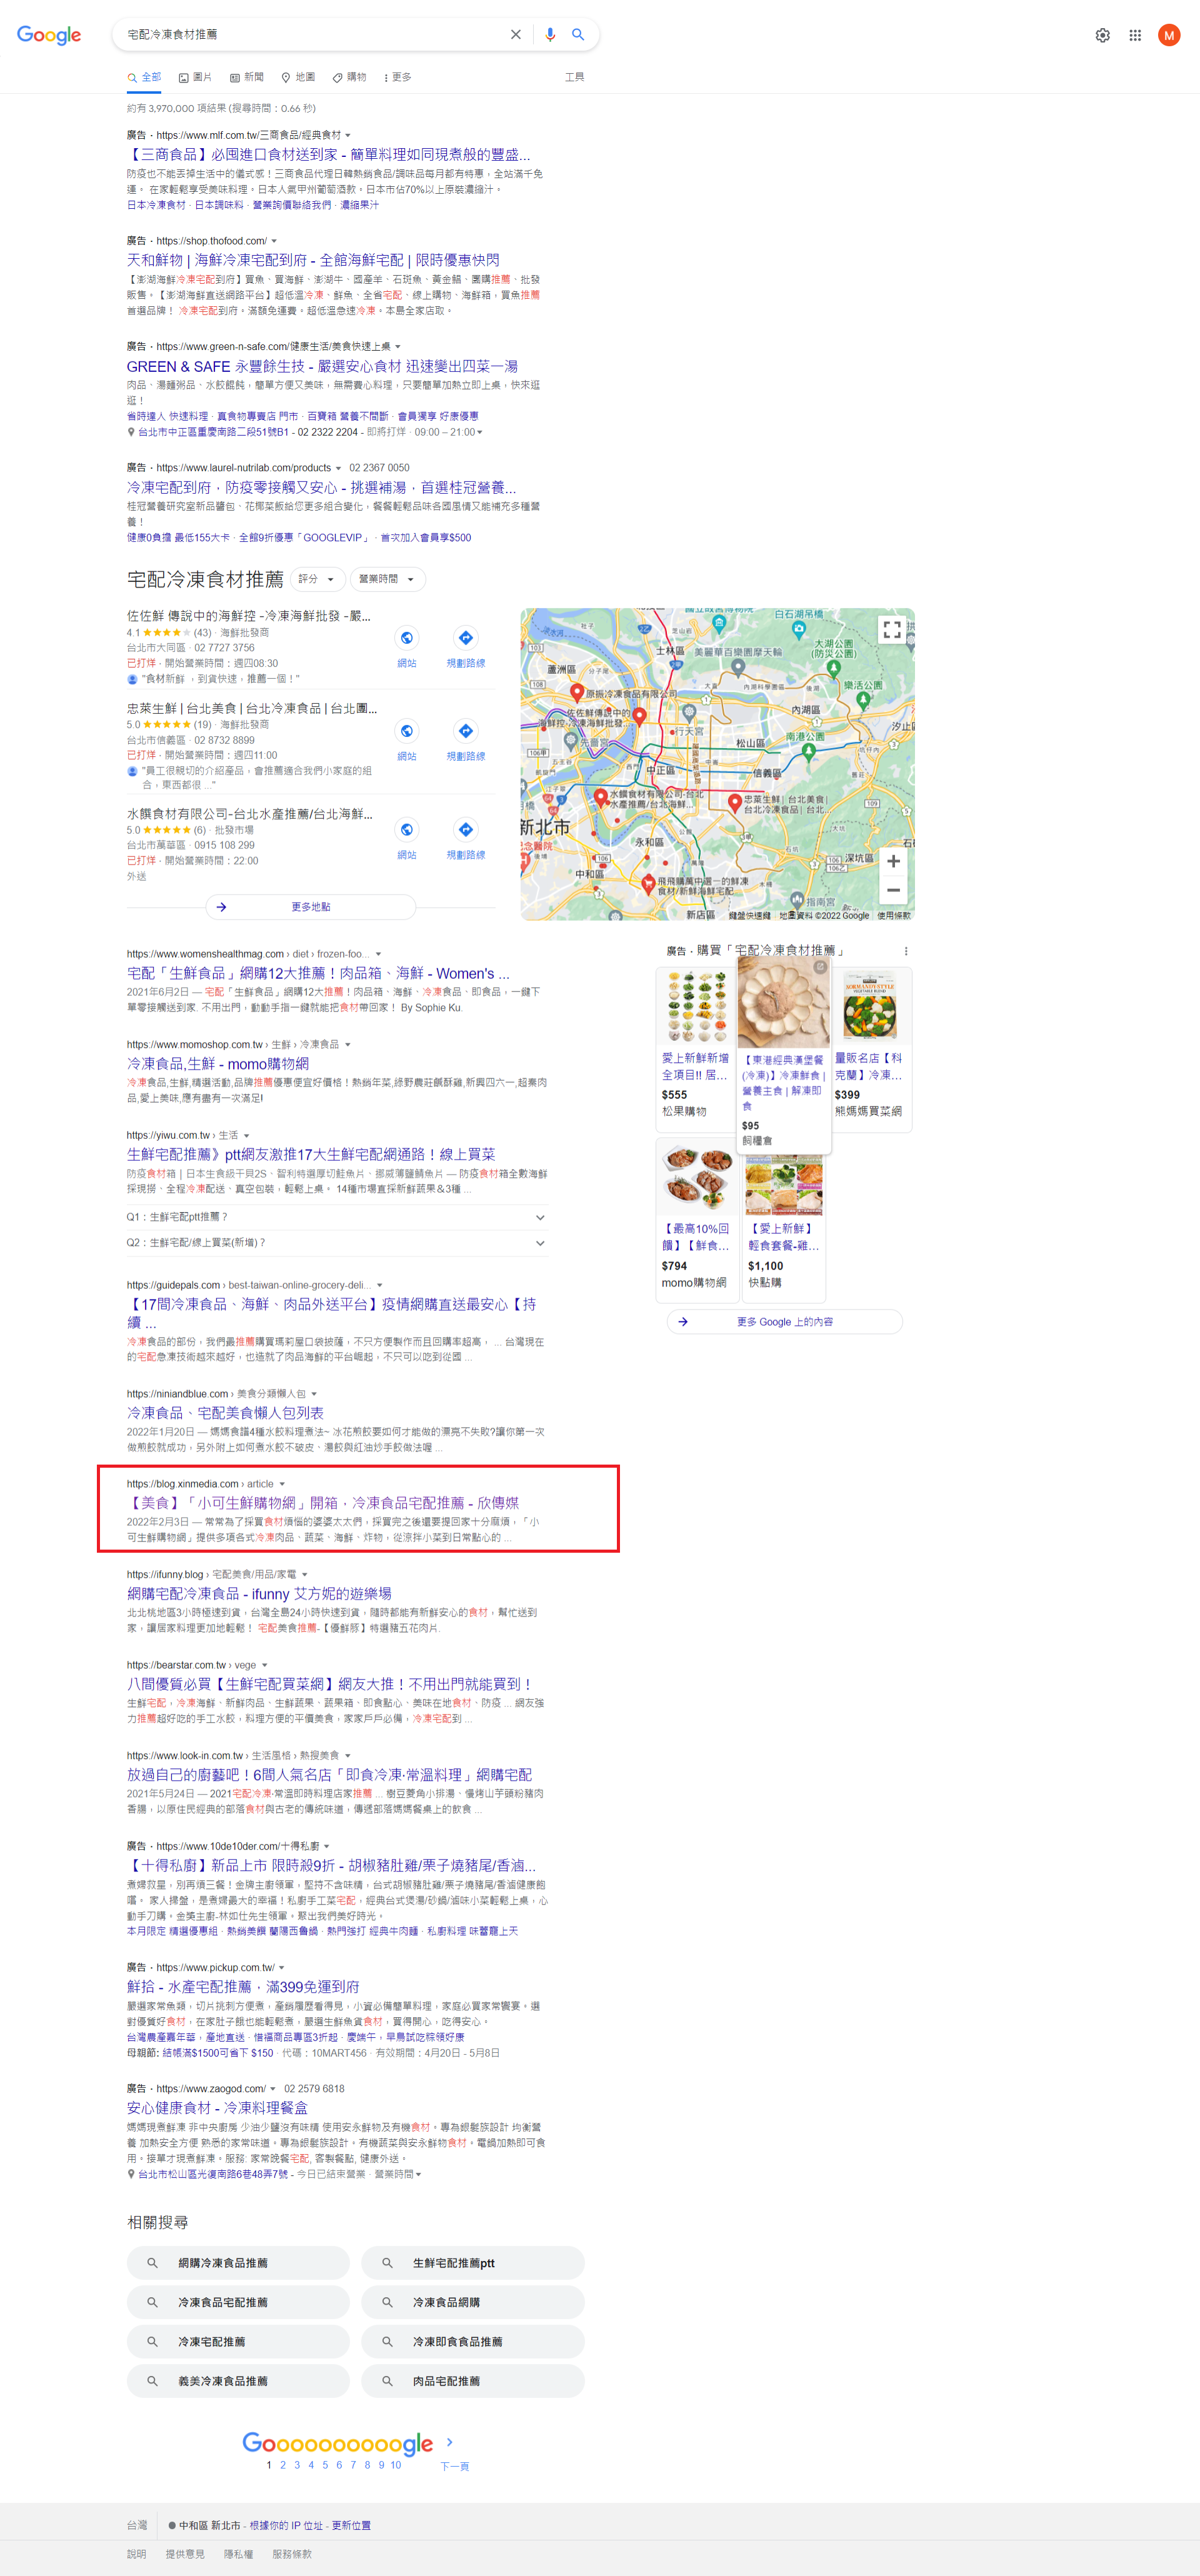Viewport: 1200px width, 2576px height.
Task: Submit search with magnifier icon
Action: point(578,34)
